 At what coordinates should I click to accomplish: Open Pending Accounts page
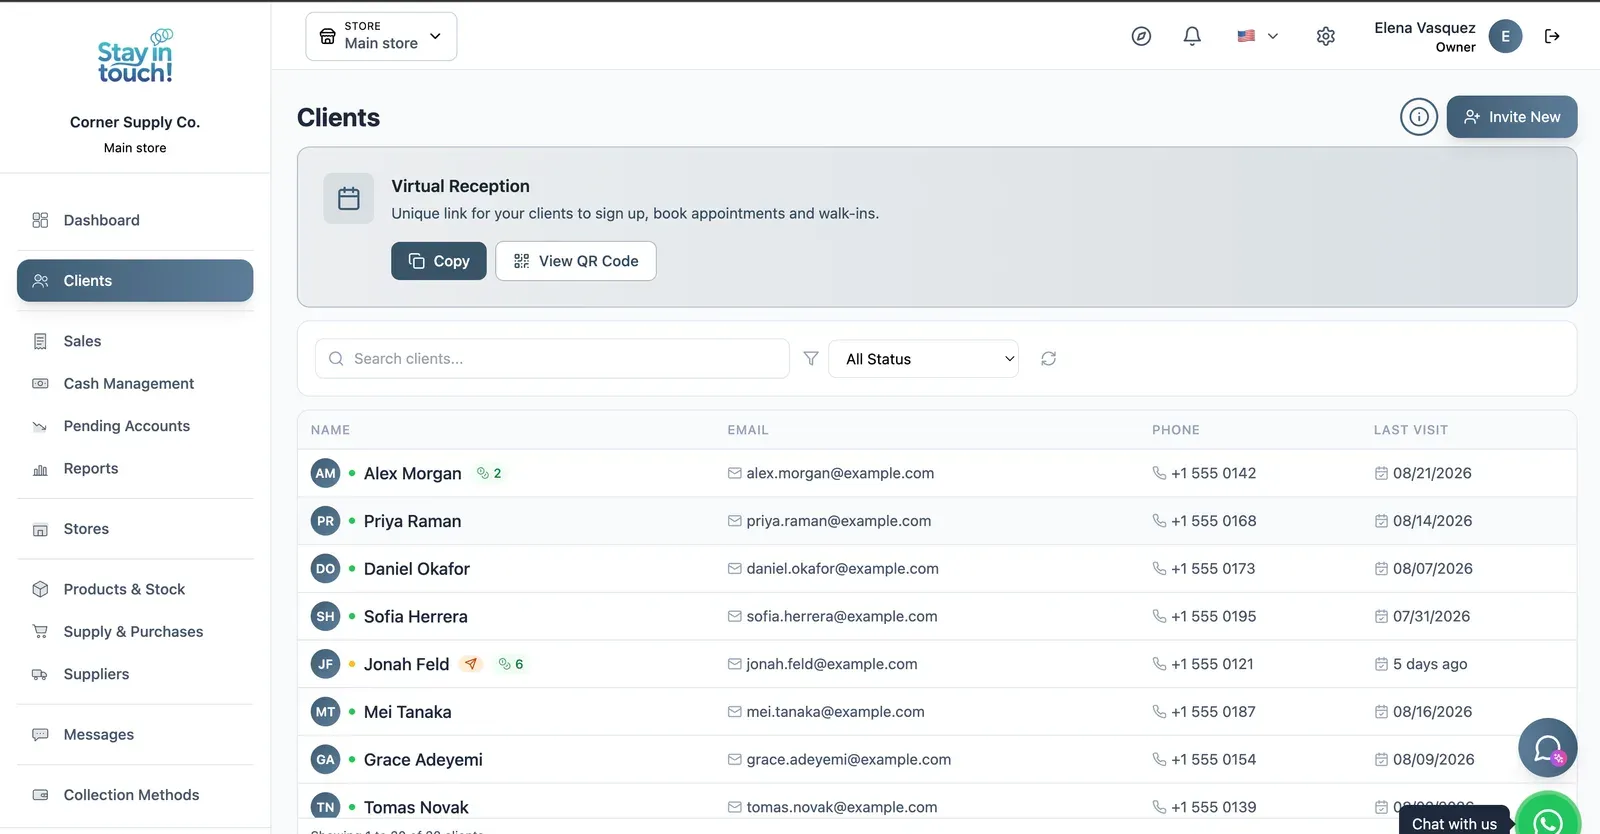coord(135,426)
